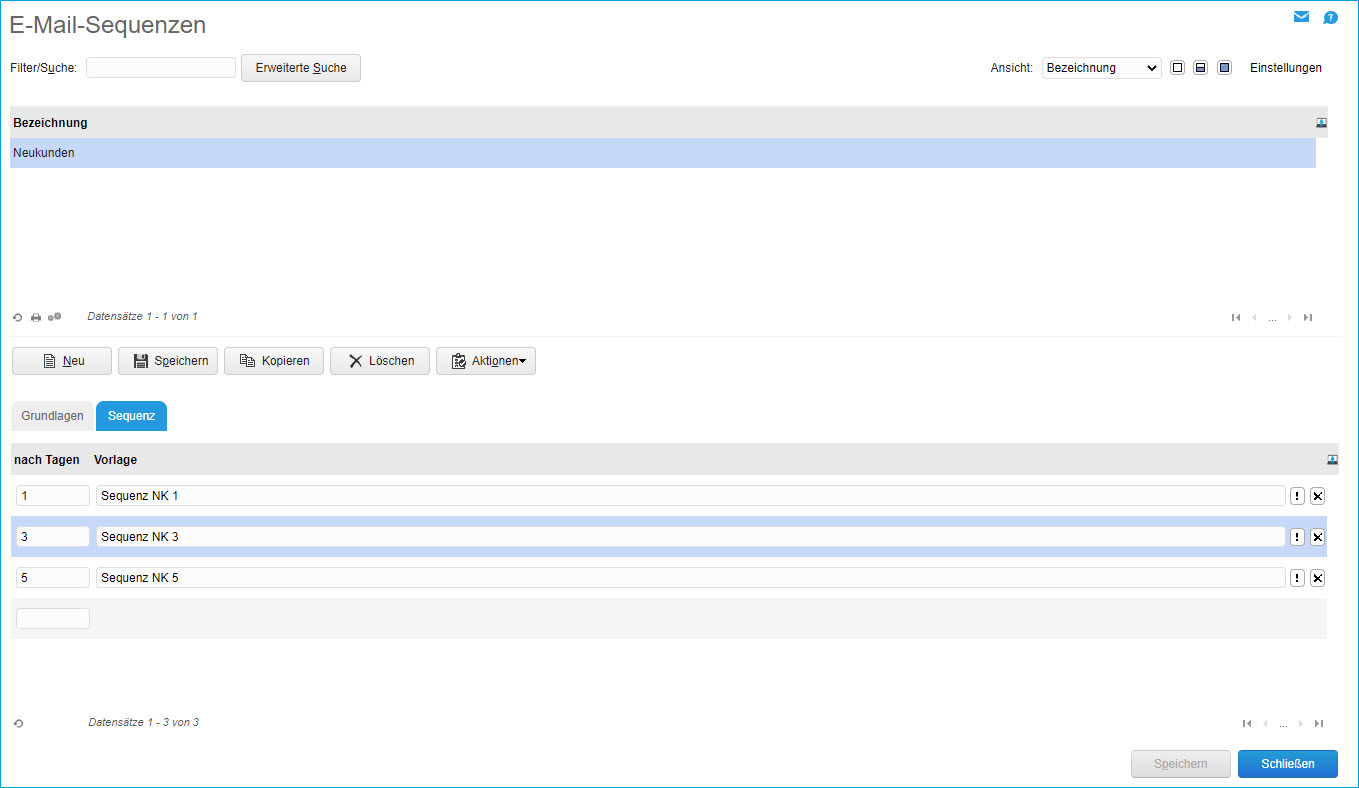Click the Vorlage column header
1359x788 pixels.
click(x=116, y=460)
